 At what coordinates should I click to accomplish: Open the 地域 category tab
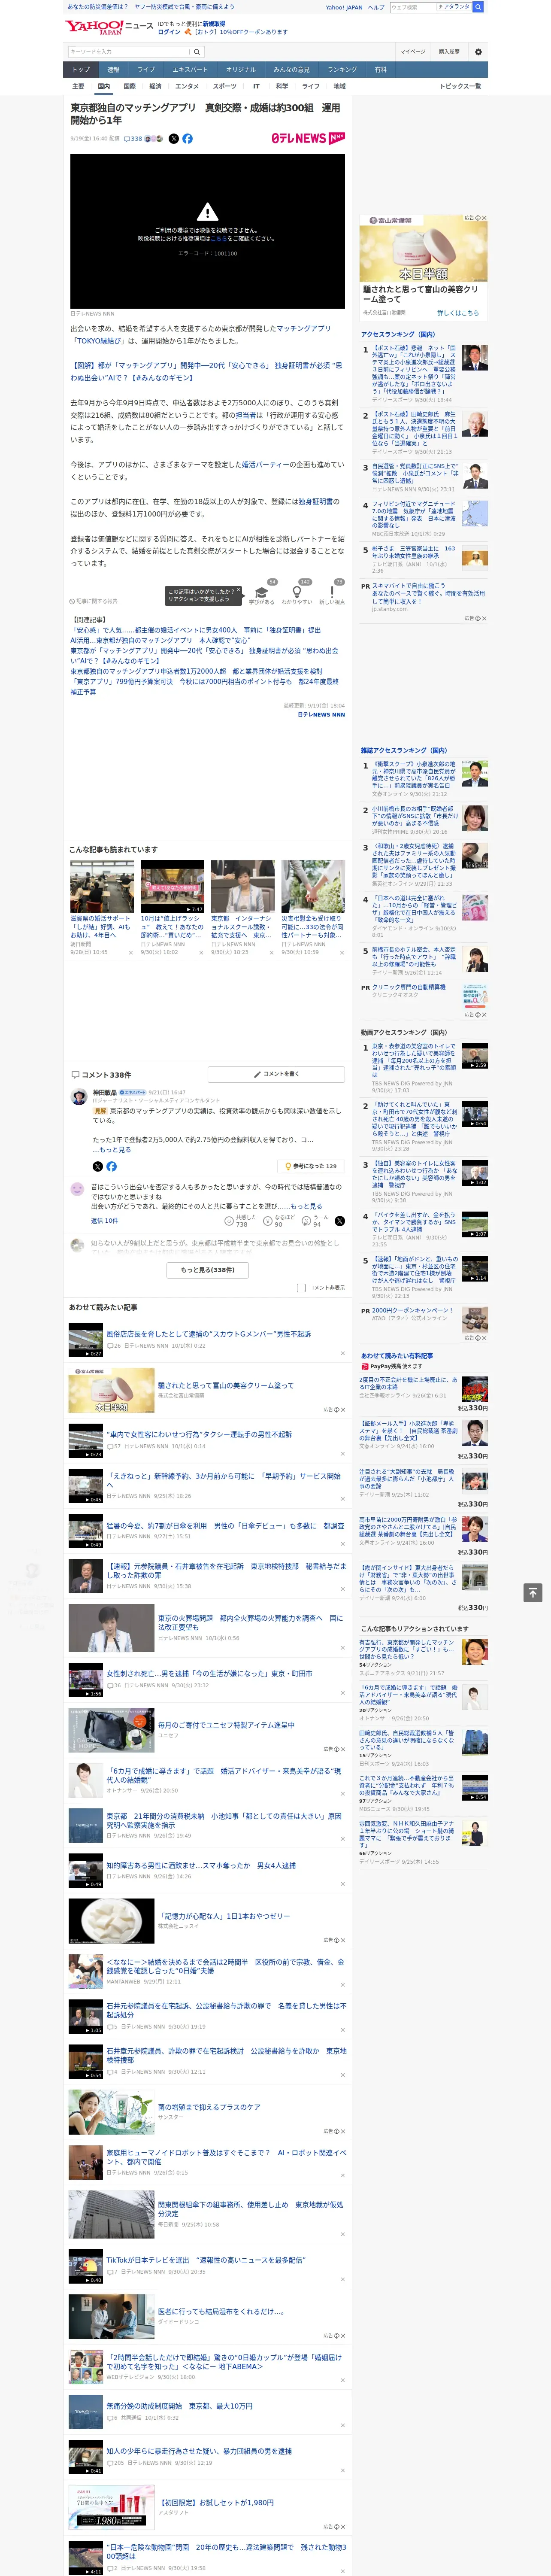coord(340,86)
